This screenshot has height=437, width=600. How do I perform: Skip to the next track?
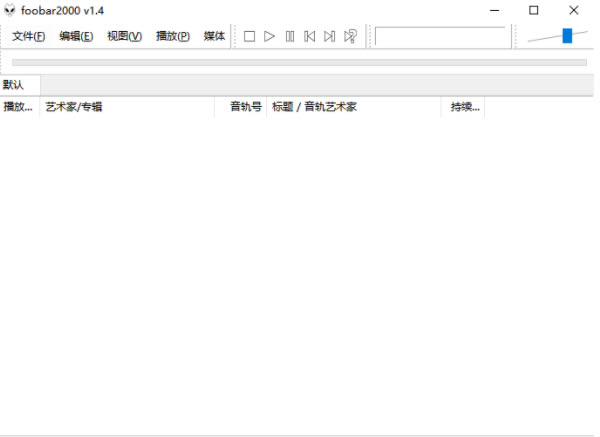pyautogui.click(x=329, y=36)
